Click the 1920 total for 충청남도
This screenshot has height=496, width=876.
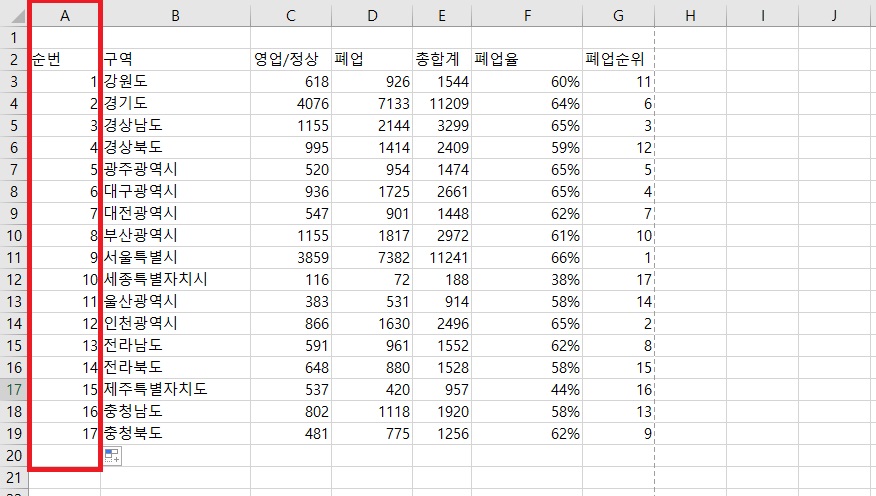pyautogui.click(x=442, y=412)
